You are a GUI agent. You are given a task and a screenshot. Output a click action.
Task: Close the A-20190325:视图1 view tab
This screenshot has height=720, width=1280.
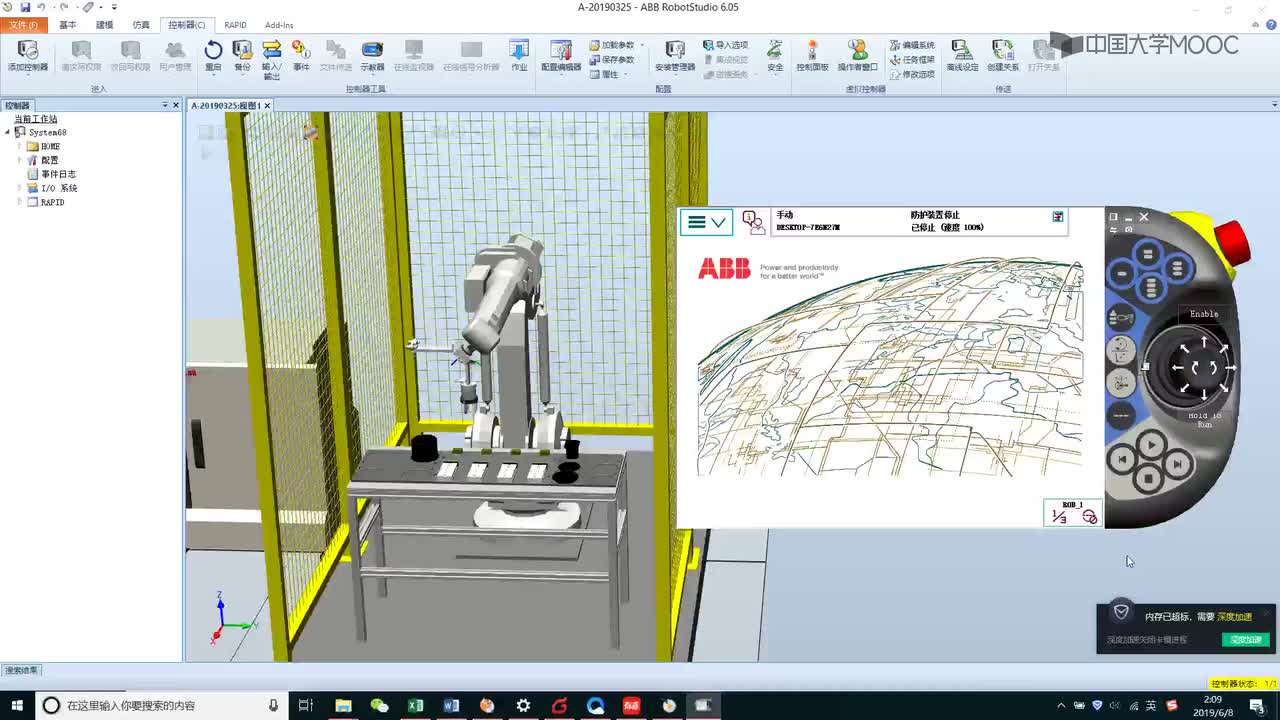[x=268, y=105]
